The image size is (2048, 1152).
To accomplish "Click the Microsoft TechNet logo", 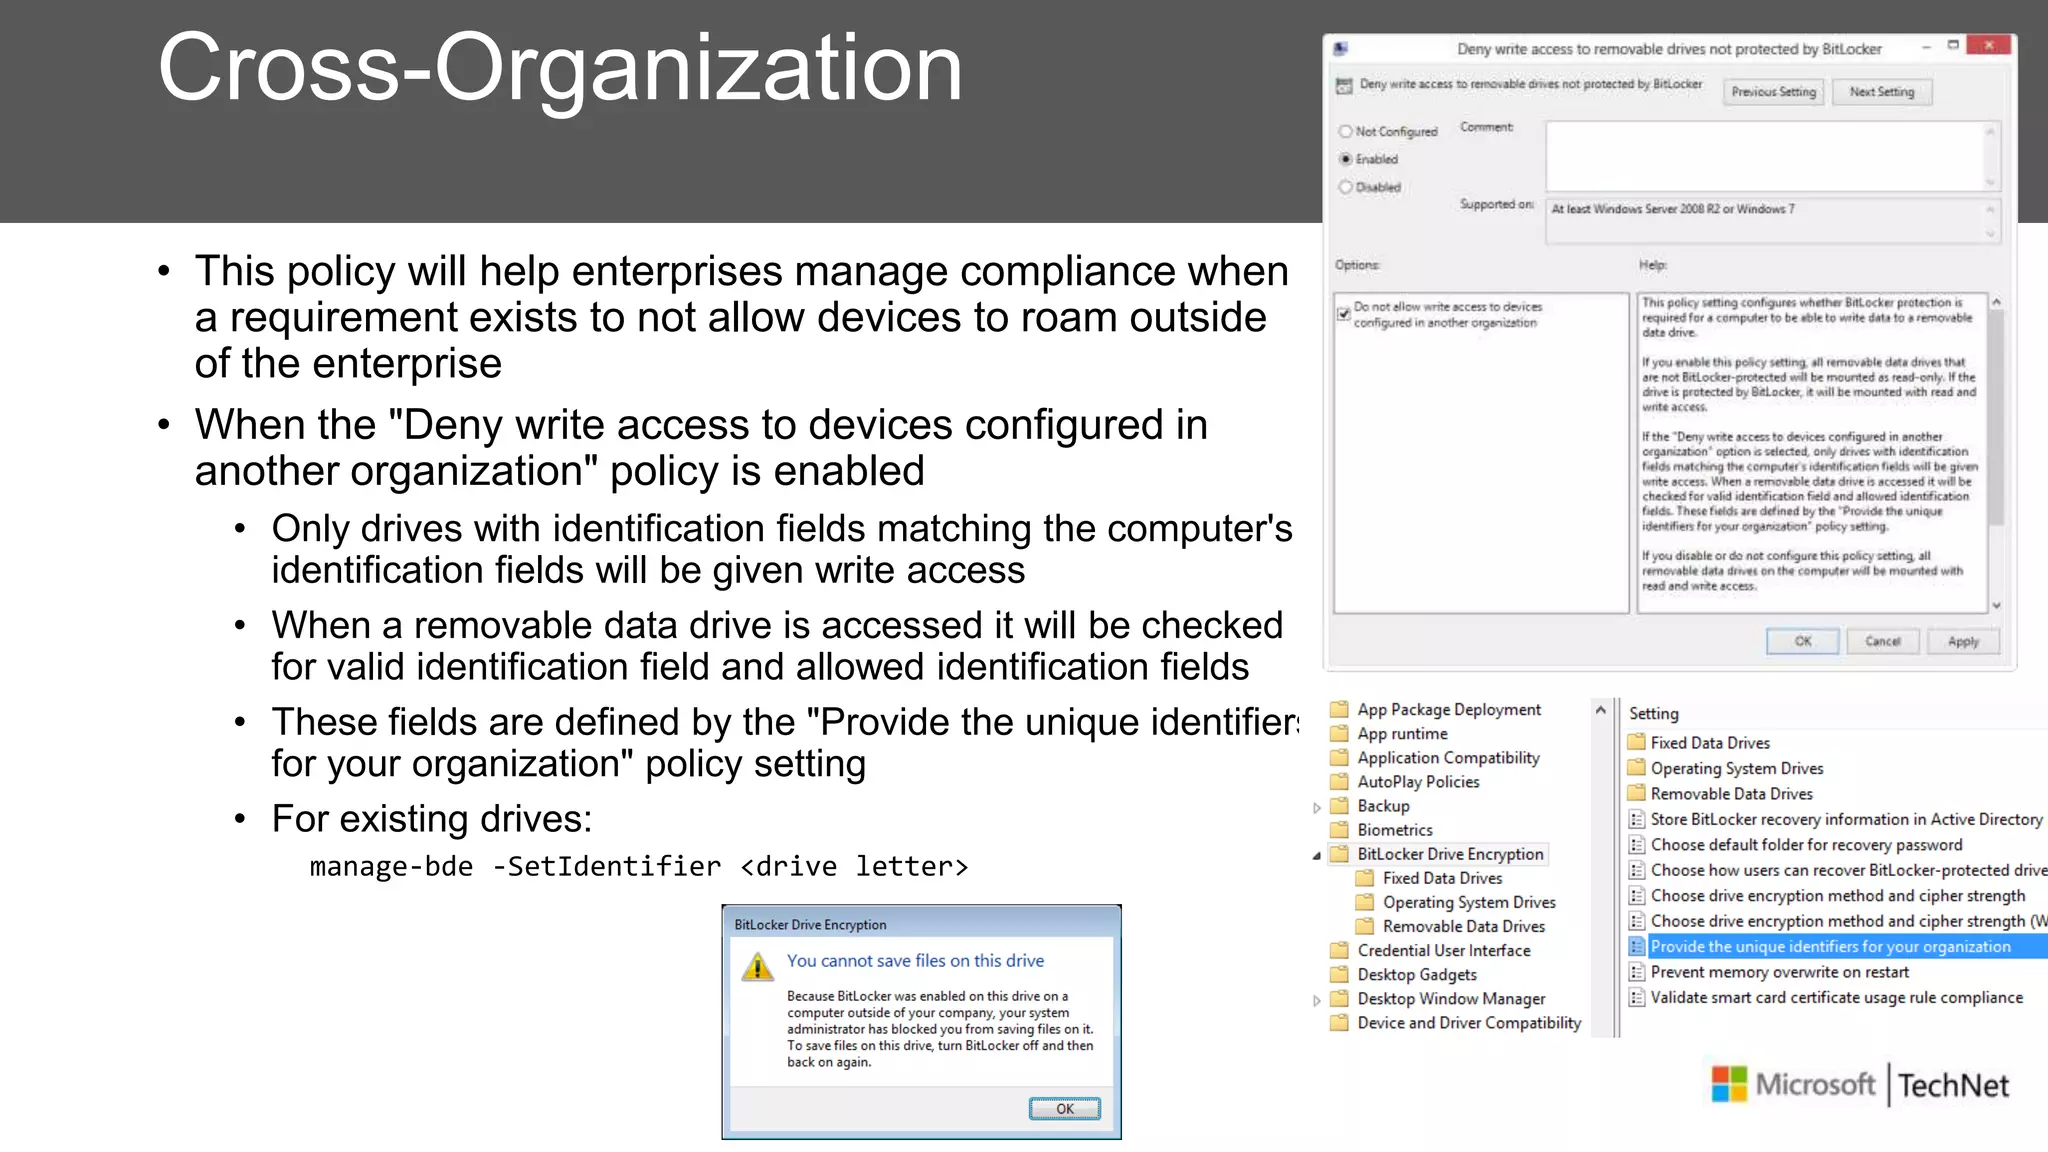I will coord(1859,1085).
